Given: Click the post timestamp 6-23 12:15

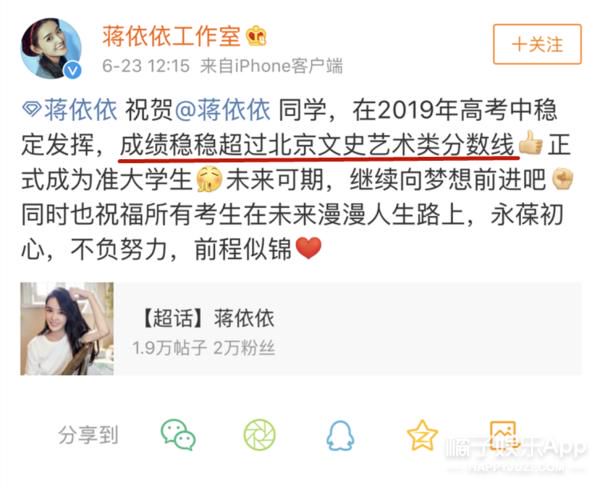Looking at the screenshot, I should (x=146, y=66).
